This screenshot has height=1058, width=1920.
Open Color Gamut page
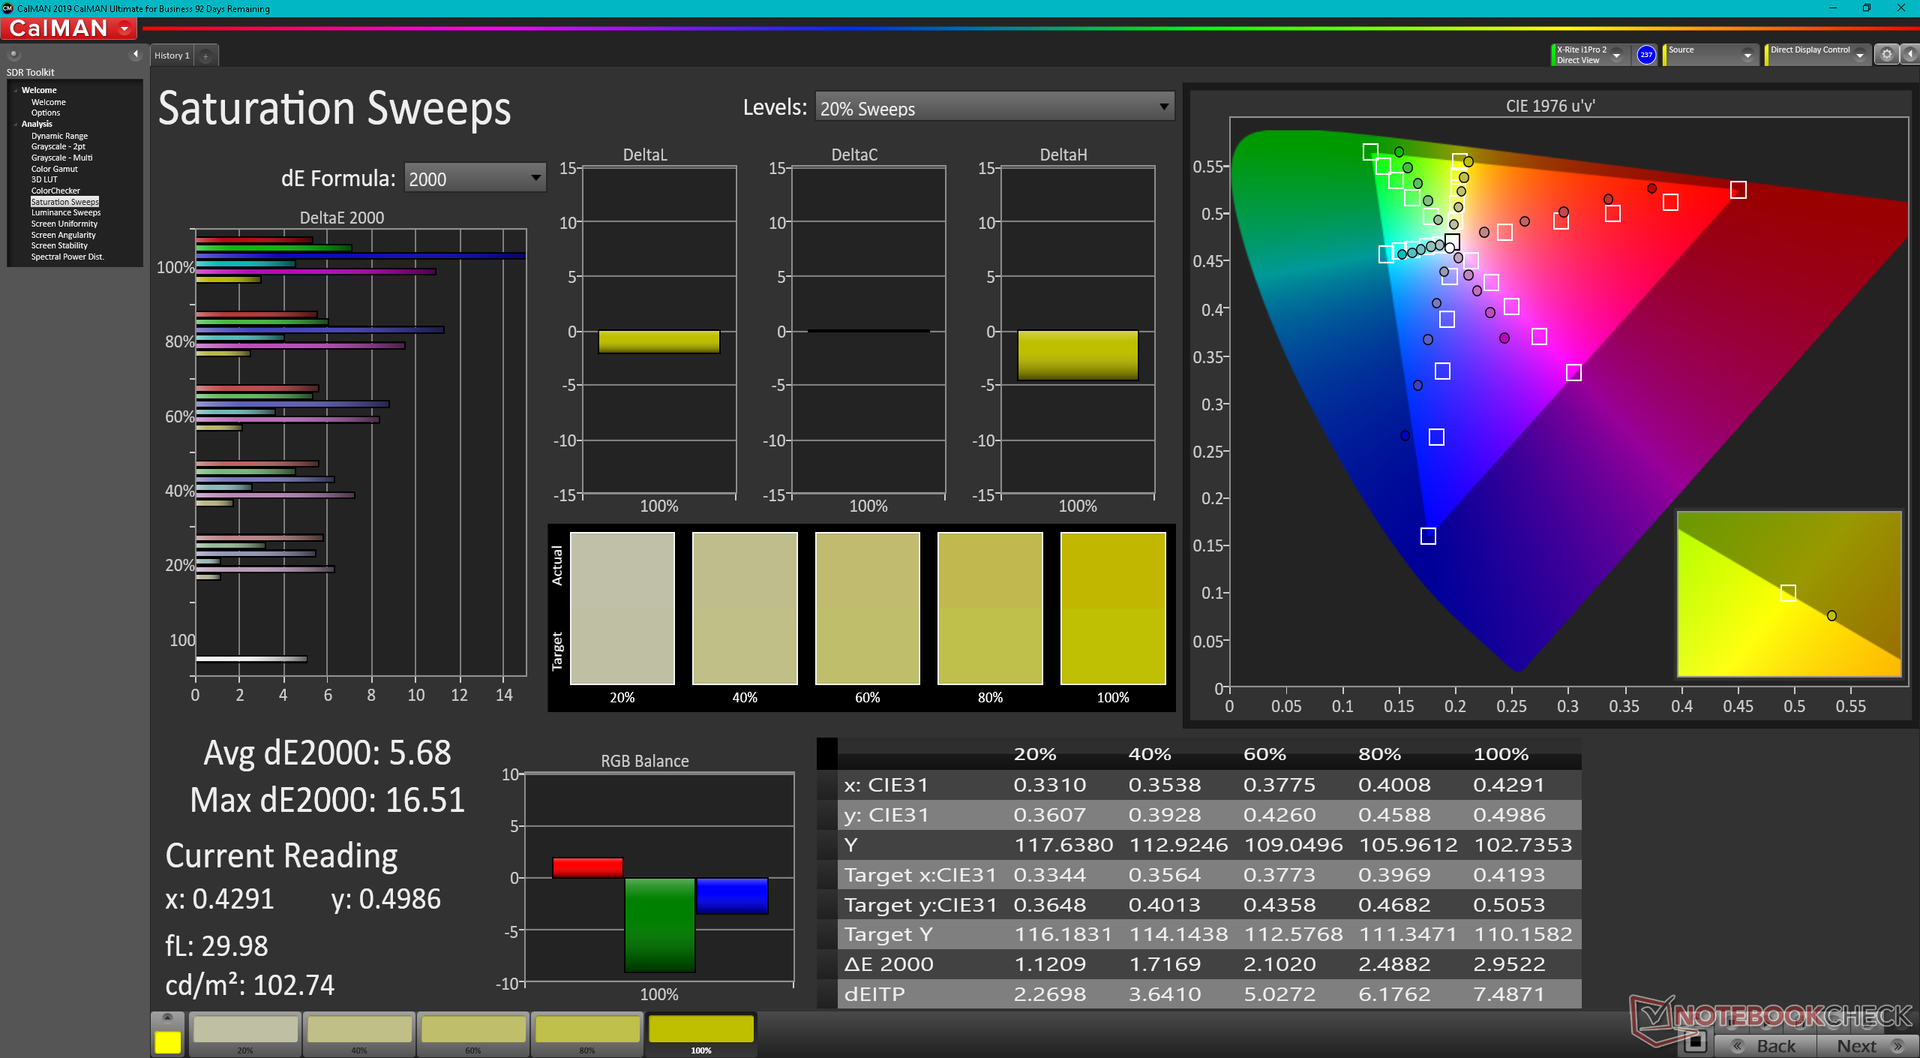point(54,169)
